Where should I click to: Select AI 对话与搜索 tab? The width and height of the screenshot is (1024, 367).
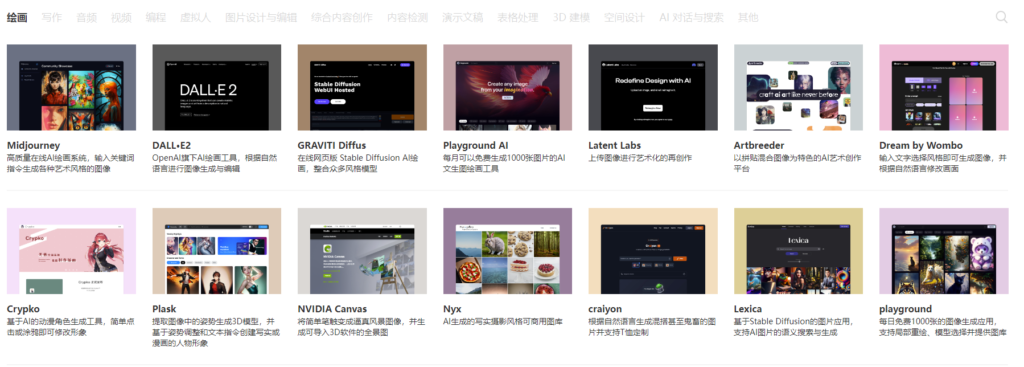[x=691, y=18]
